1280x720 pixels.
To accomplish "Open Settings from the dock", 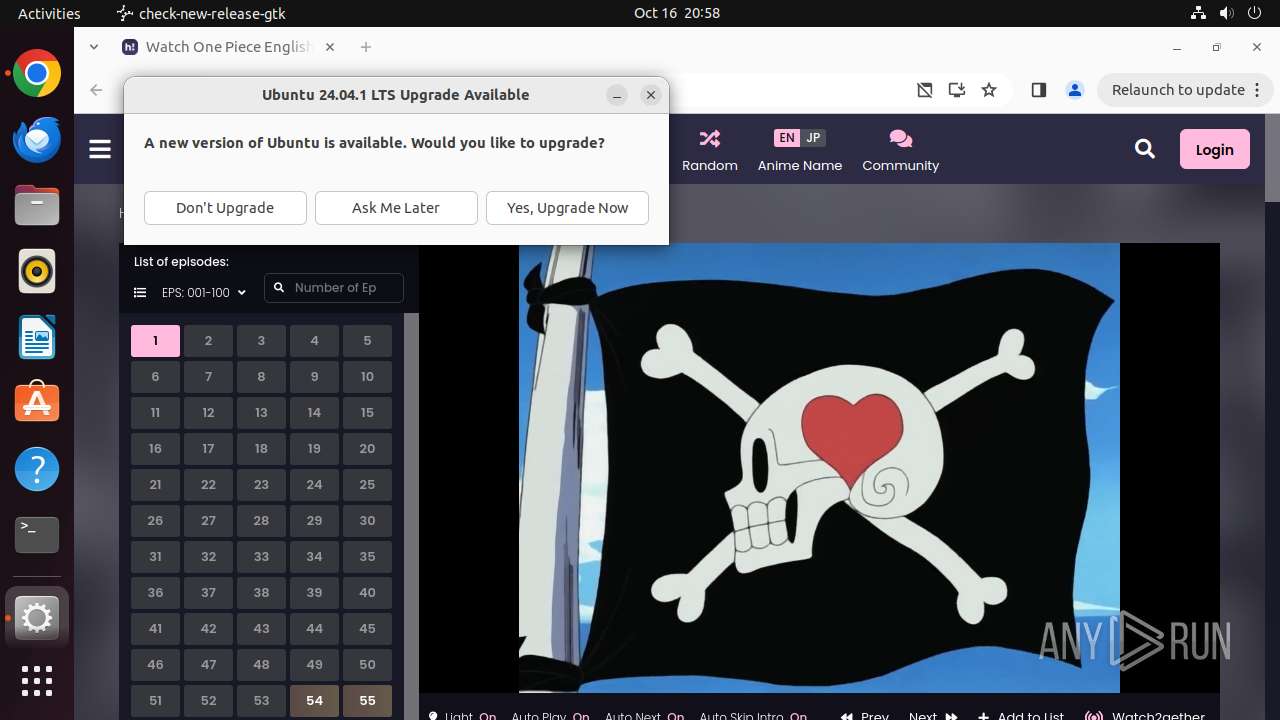I will (37, 618).
